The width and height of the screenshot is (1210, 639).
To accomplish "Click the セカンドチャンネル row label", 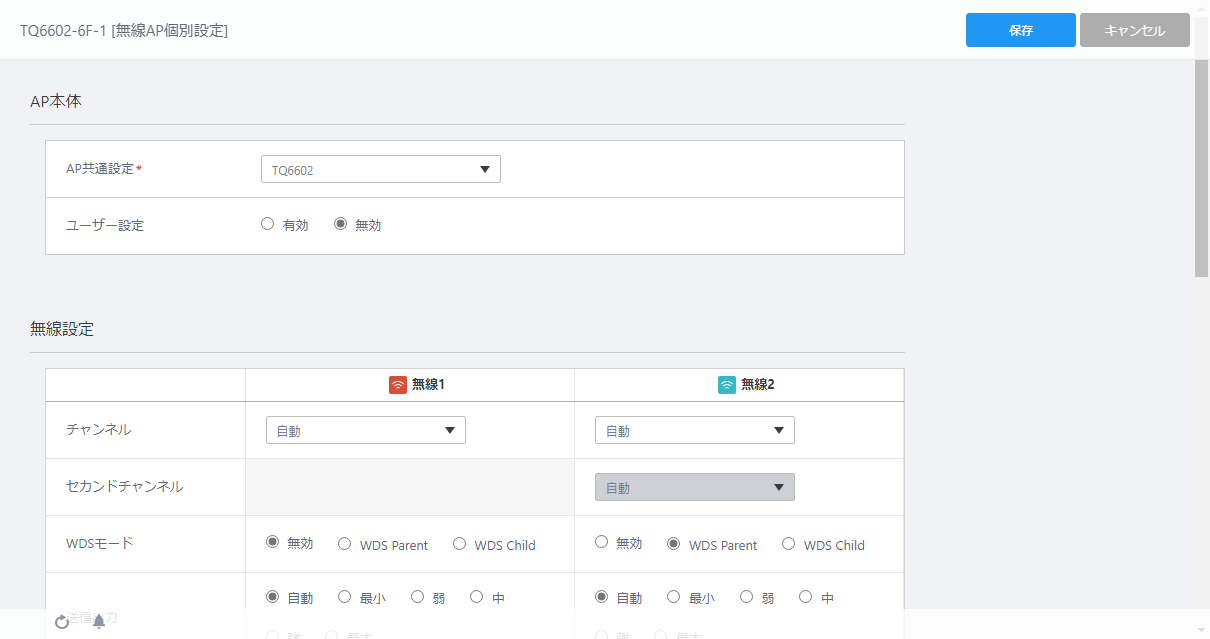I will pyautogui.click(x=124, y=486).
